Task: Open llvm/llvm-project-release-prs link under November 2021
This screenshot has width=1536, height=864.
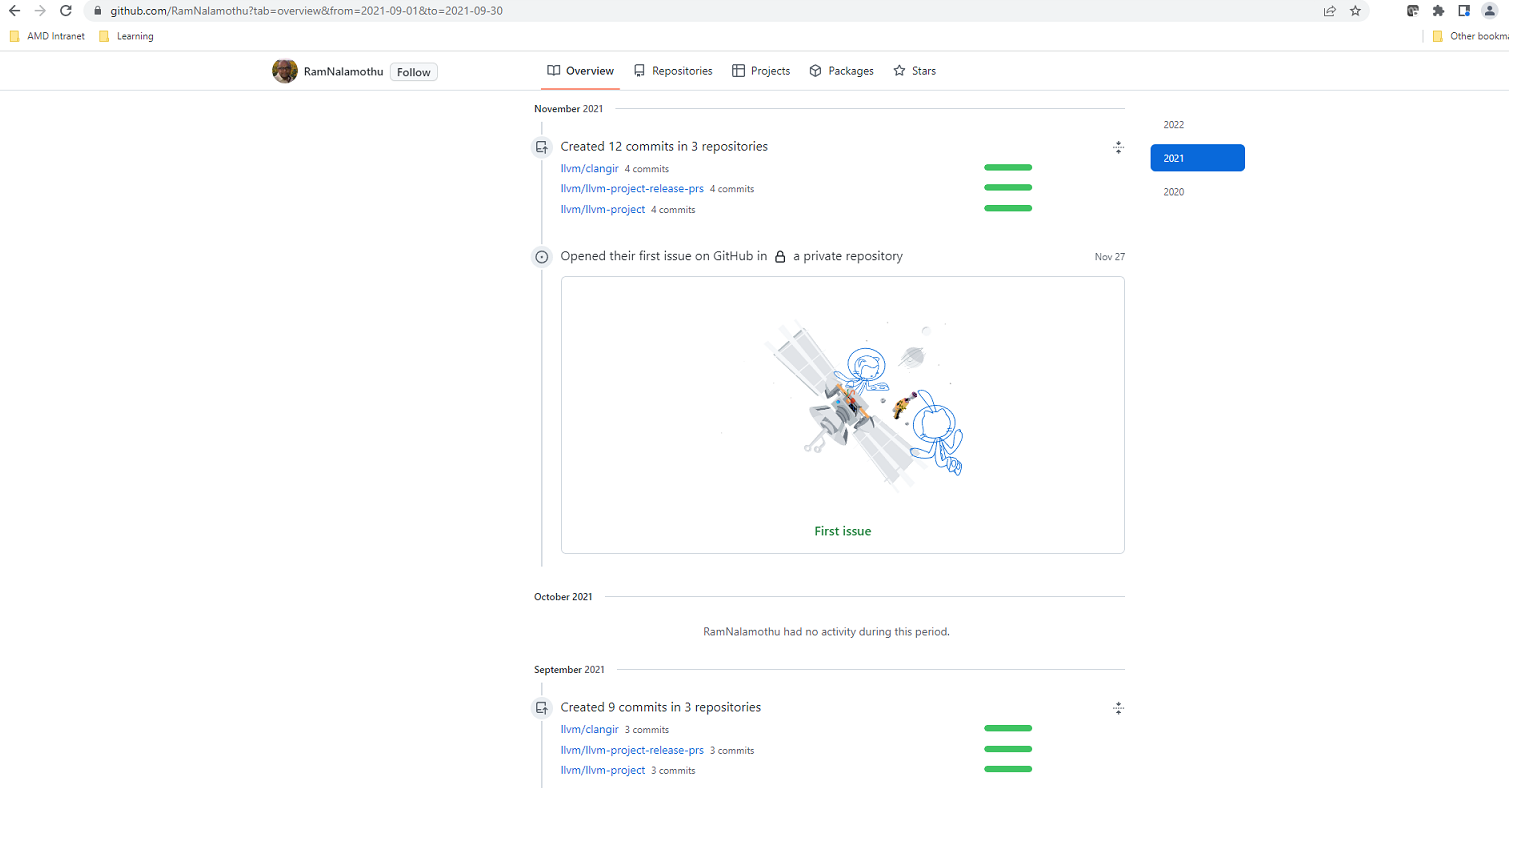Action: (632, 189)
